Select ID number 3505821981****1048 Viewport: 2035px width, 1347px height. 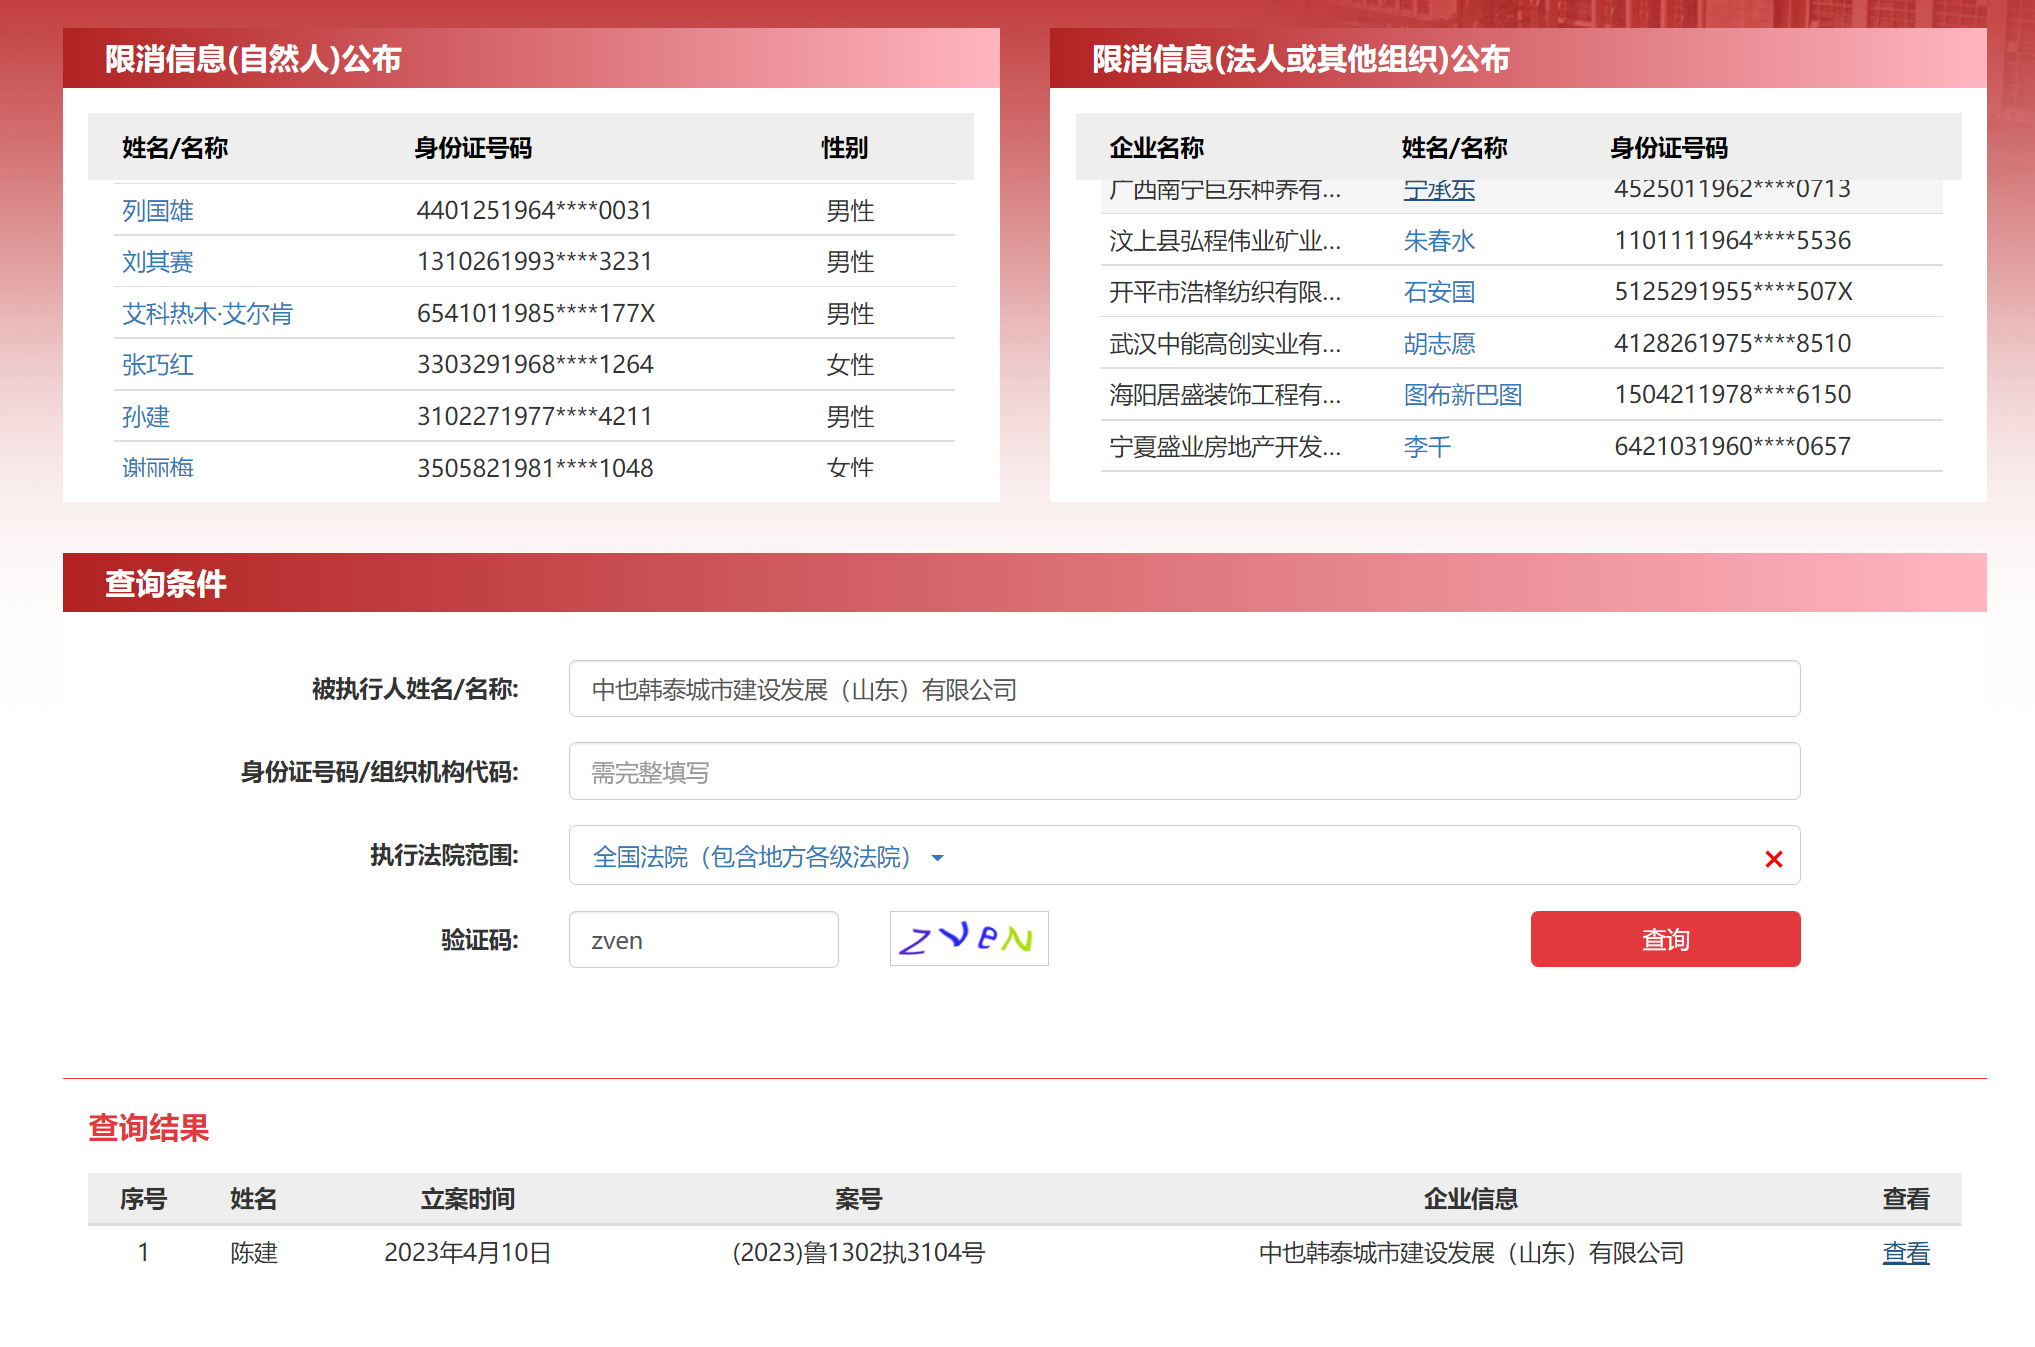[535, 468]
